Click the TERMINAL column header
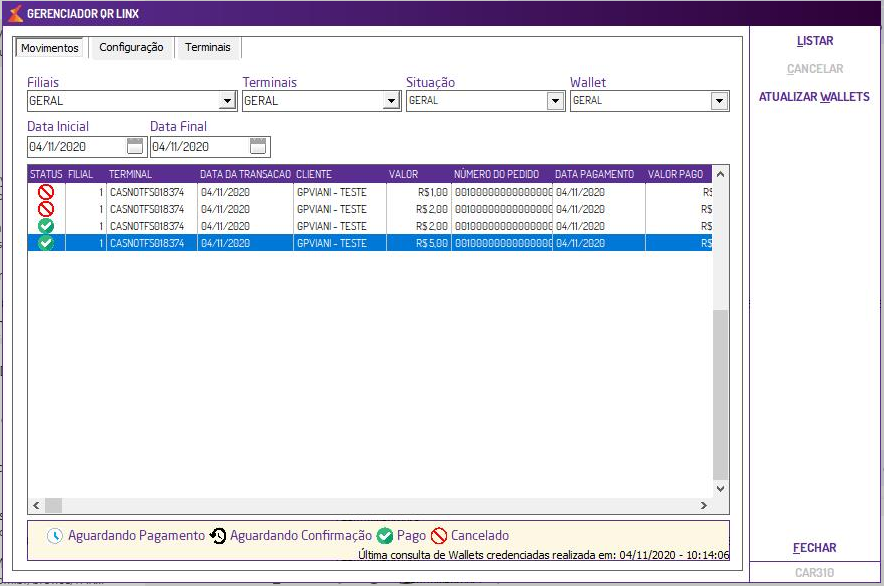Screen dimensions: 884x586 (x=151, y=174)
